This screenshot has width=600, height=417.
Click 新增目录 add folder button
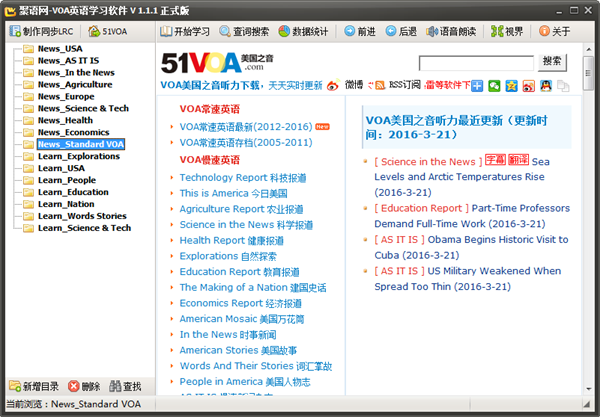click(34, 386)
